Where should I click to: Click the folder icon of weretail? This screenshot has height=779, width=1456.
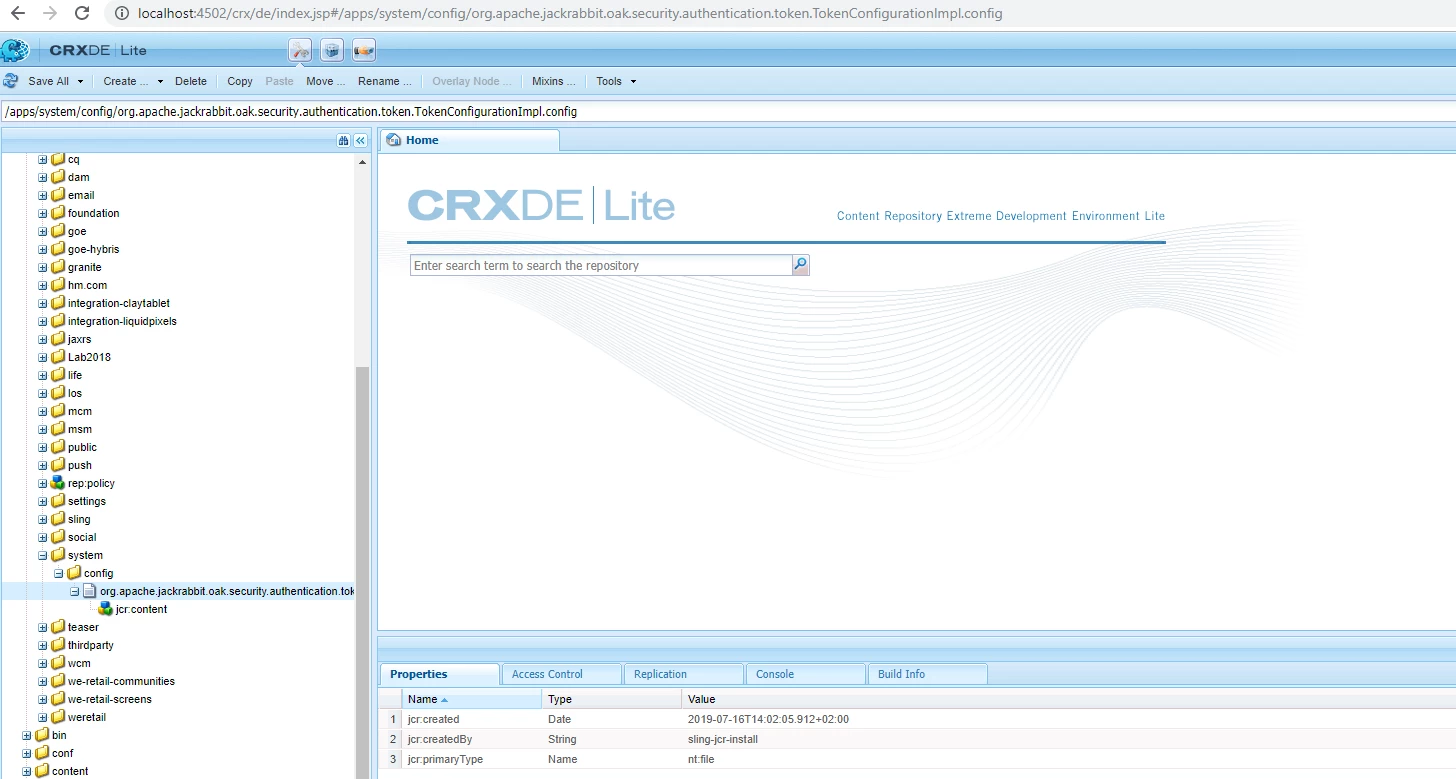coord(58,717)
